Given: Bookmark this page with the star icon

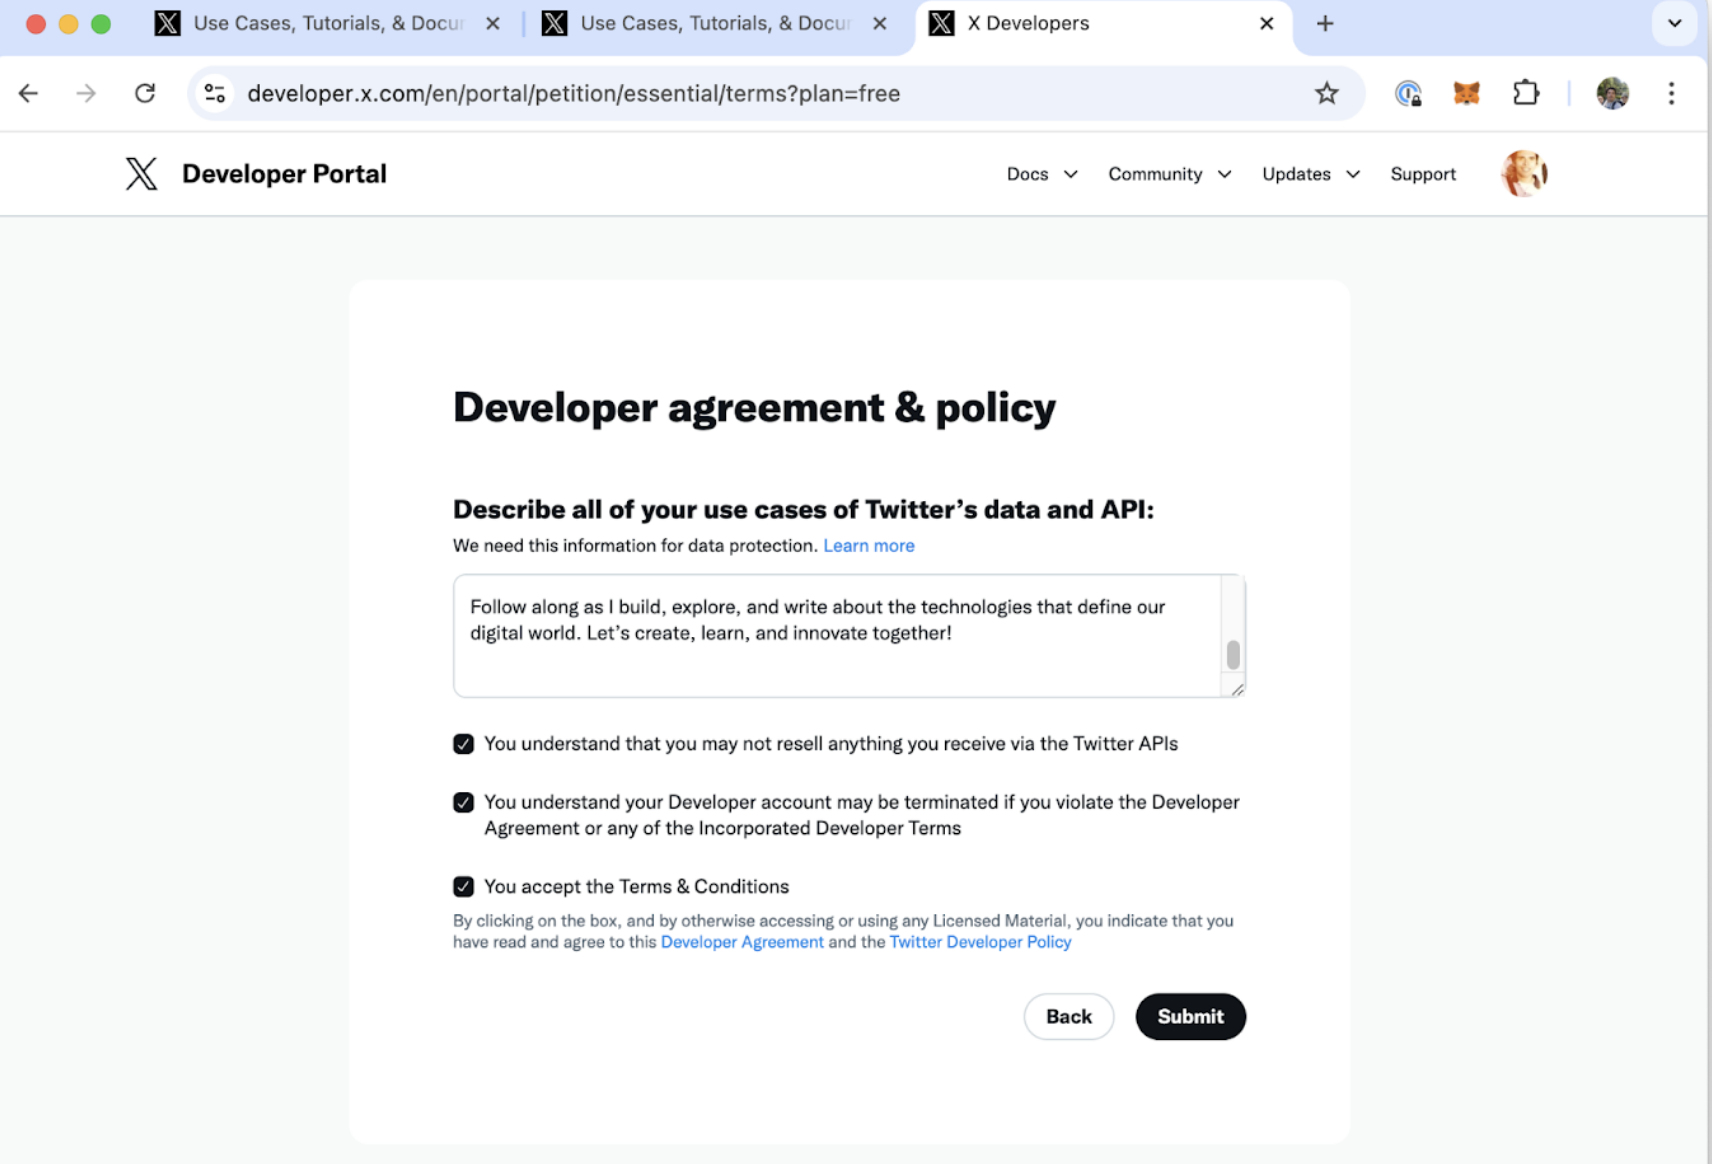Looking at the screenshot, I should pos(1326,93).
